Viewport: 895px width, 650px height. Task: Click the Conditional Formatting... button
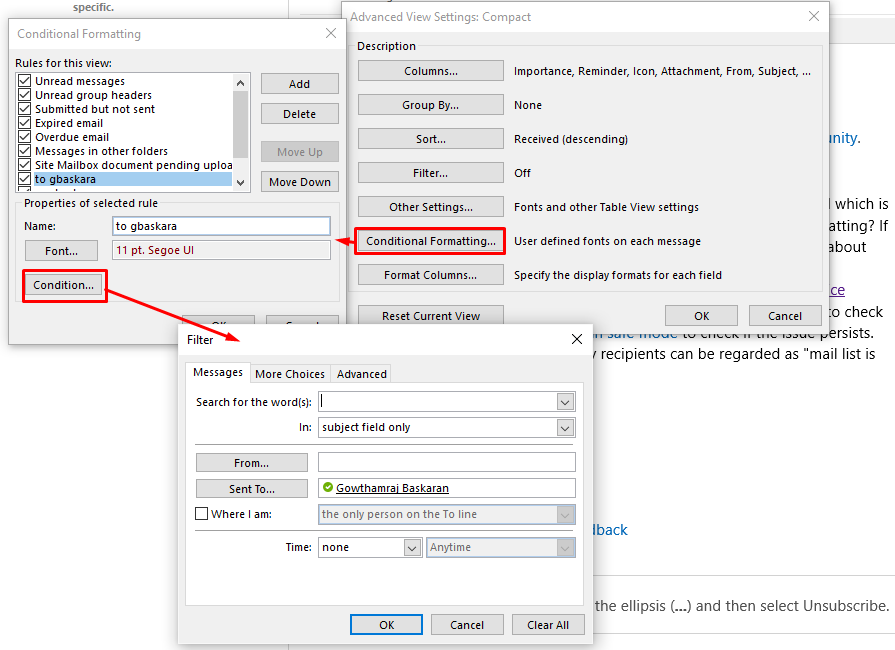tap(431, 241)
